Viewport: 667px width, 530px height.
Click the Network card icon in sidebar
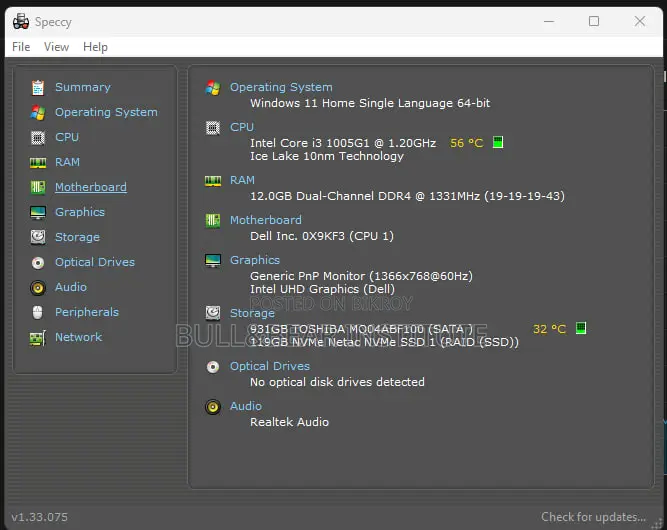[x=38, y=338]
